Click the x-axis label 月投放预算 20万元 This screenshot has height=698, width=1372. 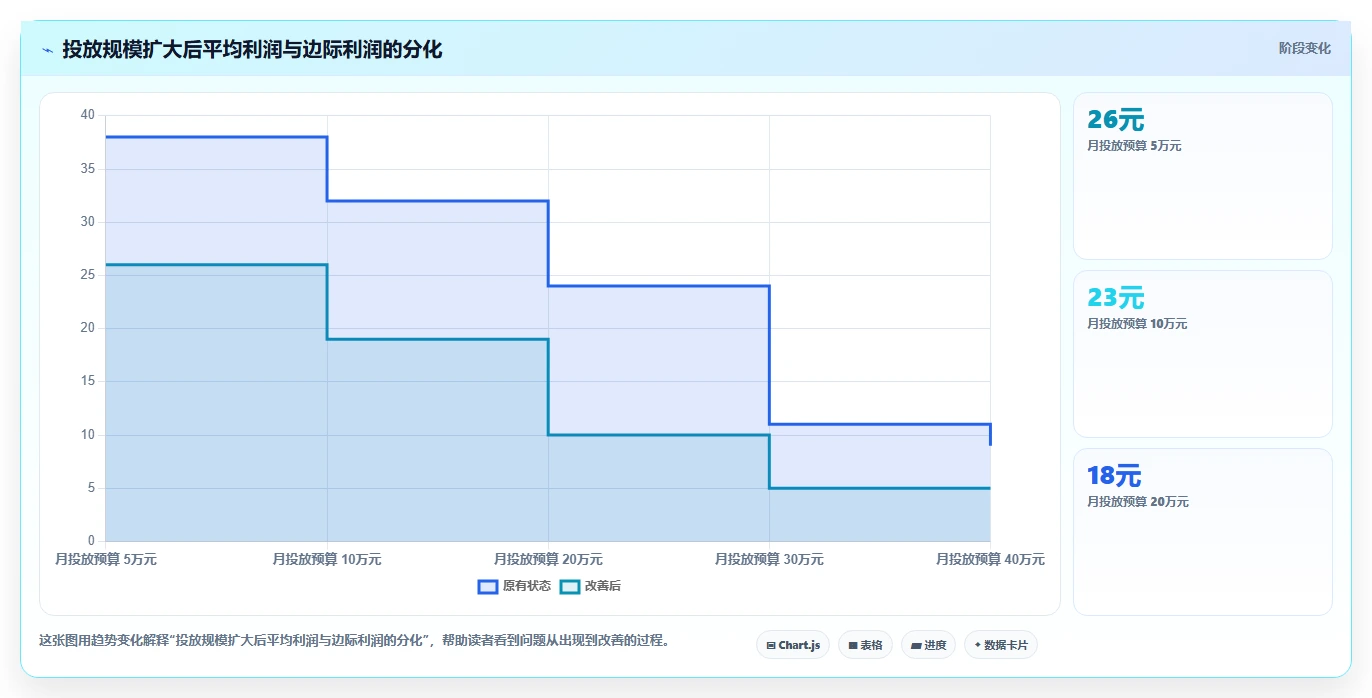(x=548, y=559)
